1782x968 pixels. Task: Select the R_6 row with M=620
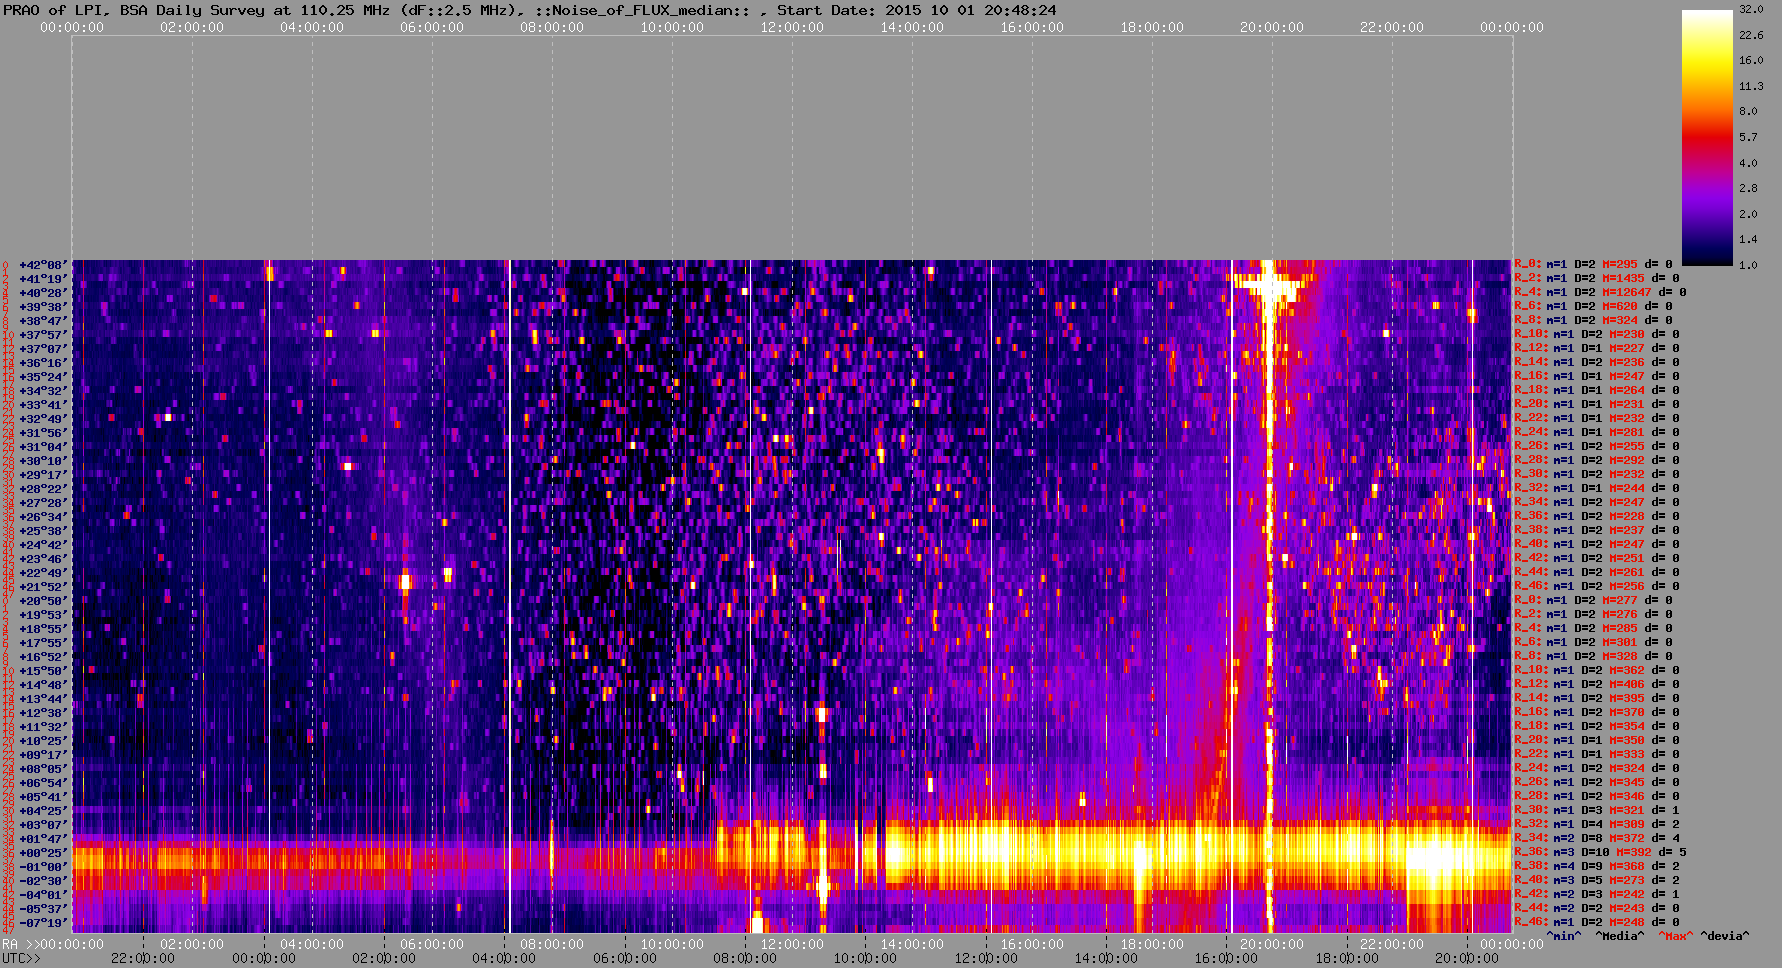pos(1593,307)
